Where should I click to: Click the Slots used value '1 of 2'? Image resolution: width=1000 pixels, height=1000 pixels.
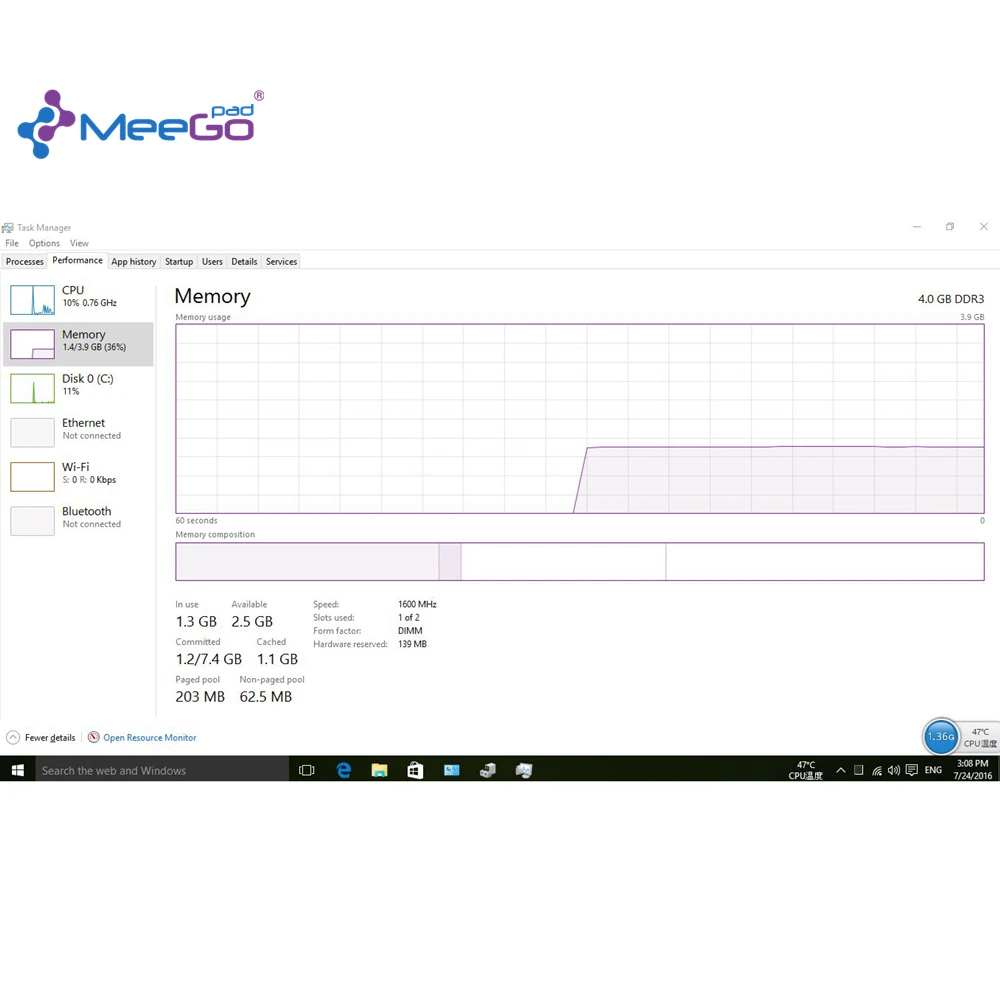pos(409,617)
